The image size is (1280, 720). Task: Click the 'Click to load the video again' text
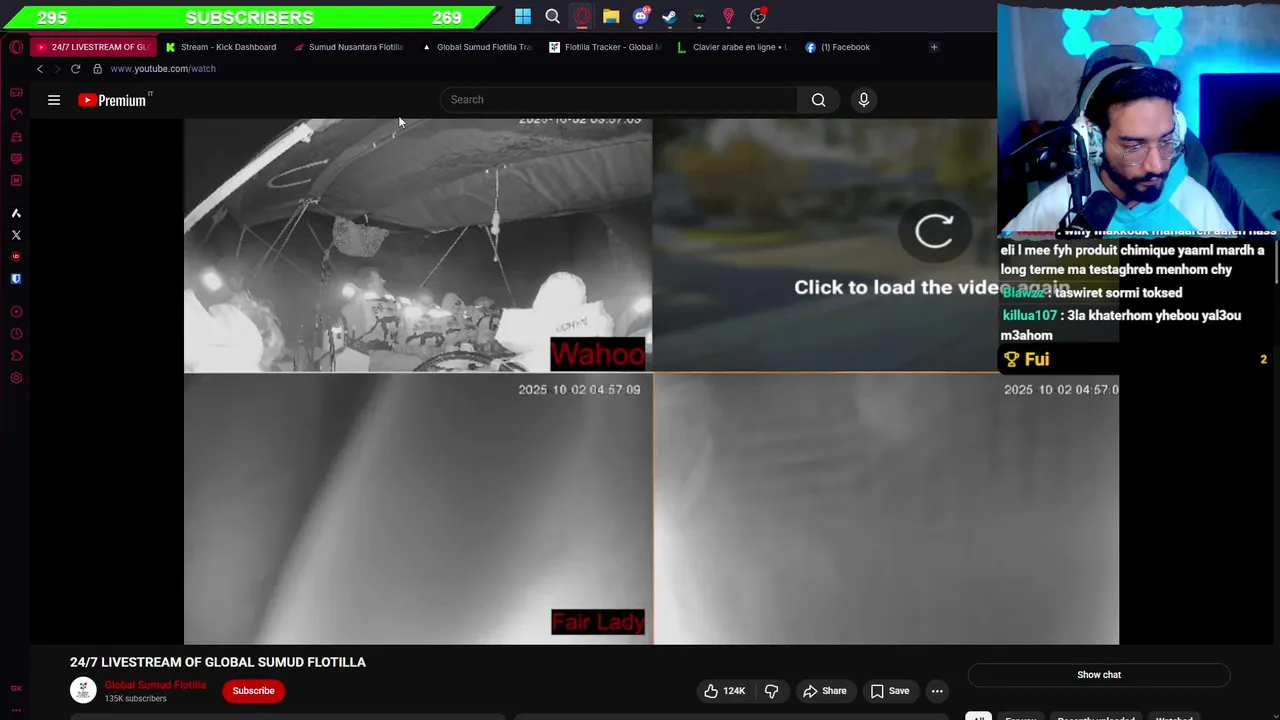click(x=931, y=287)
